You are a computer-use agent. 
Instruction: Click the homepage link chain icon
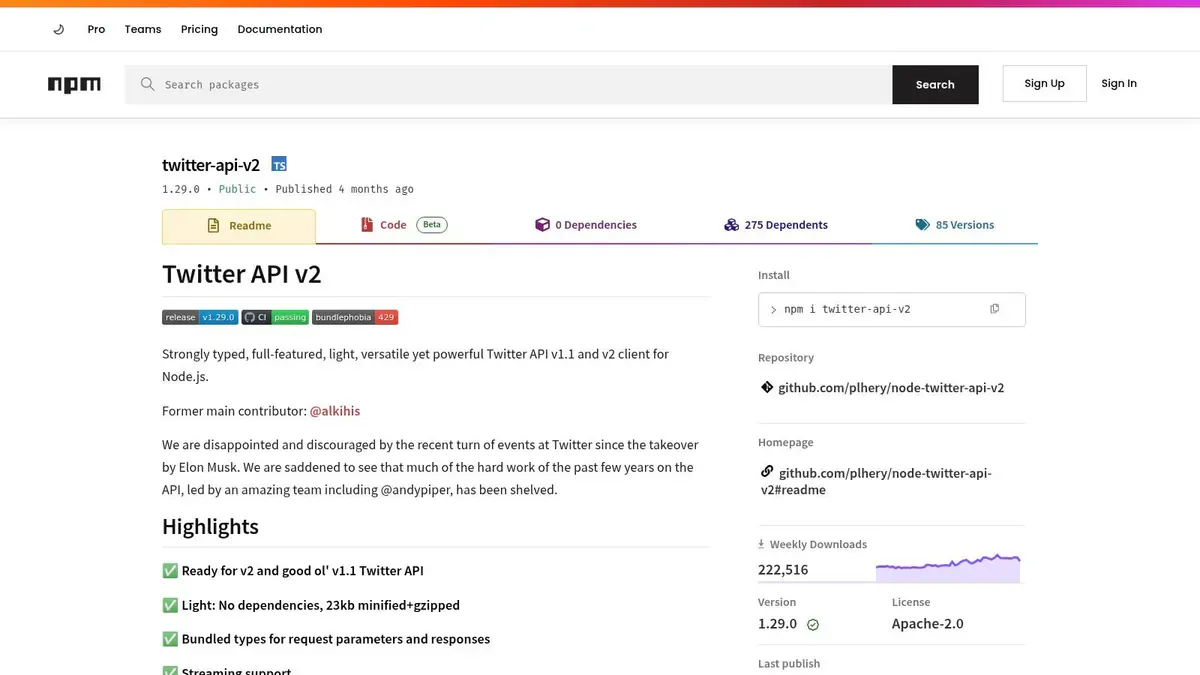point(767,472)
